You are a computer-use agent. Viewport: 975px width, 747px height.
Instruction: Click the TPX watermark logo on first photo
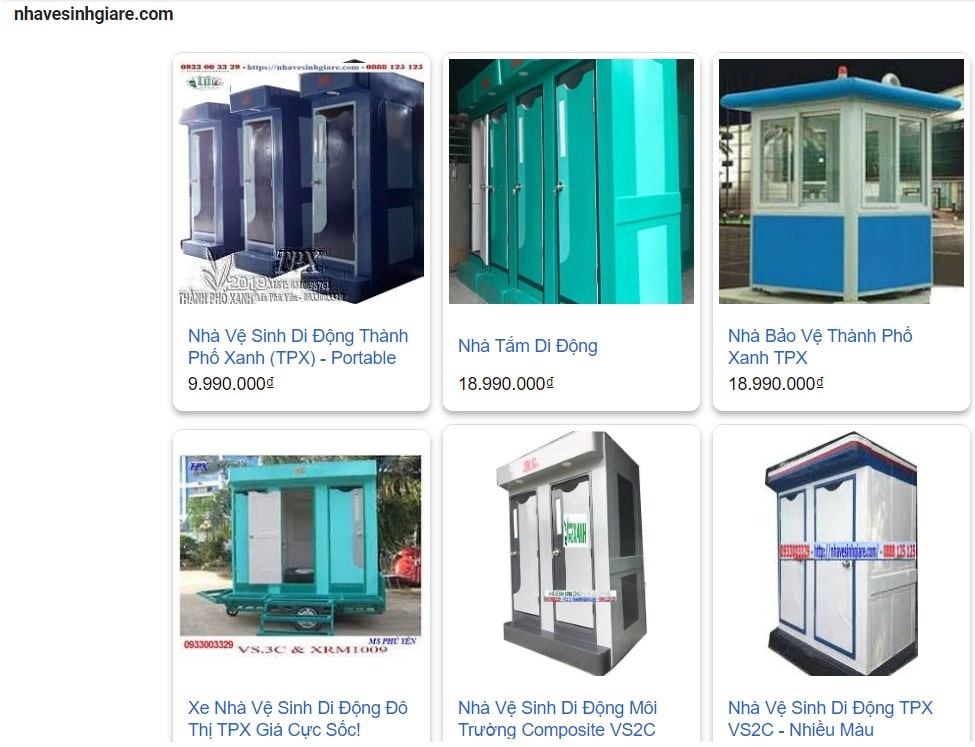300,261
